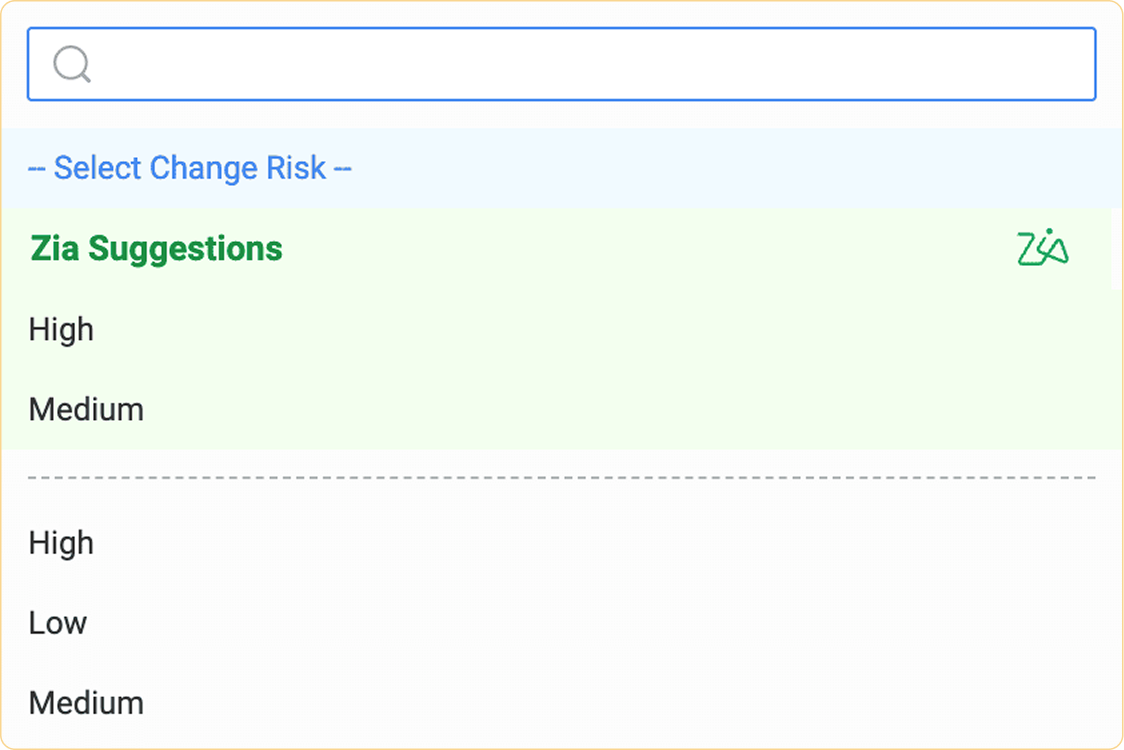Click the Zia Suggestions sparkle branding icon
Viewport: 1124px width, 750px height.
click(1045, 247)
